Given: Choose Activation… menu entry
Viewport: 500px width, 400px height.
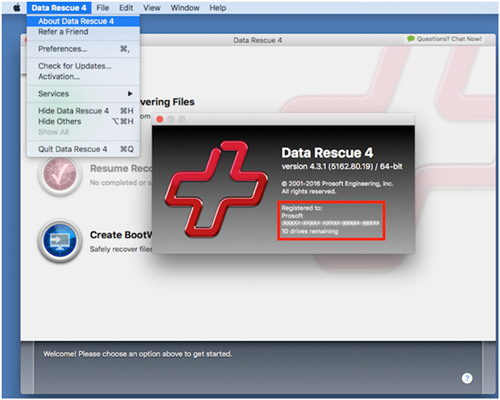Looking at the screenshot, I should point(83,76).
